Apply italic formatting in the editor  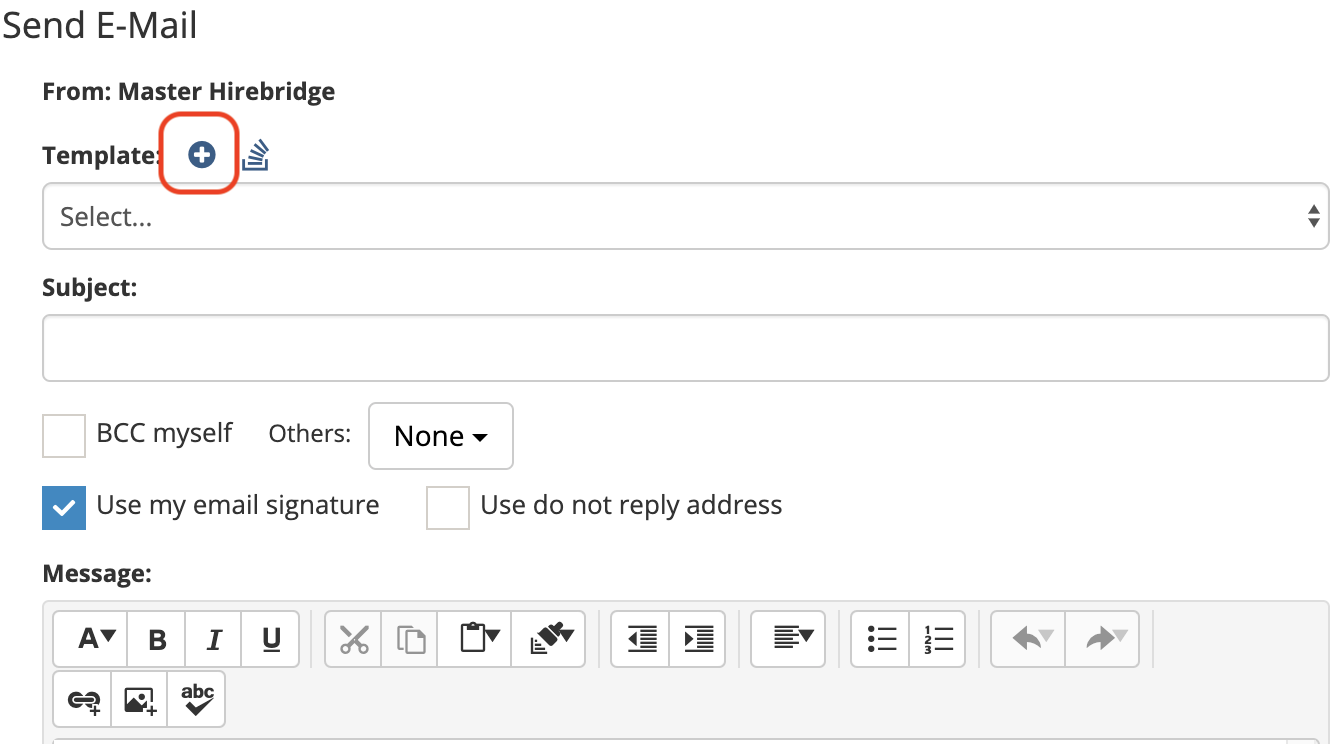213,639
